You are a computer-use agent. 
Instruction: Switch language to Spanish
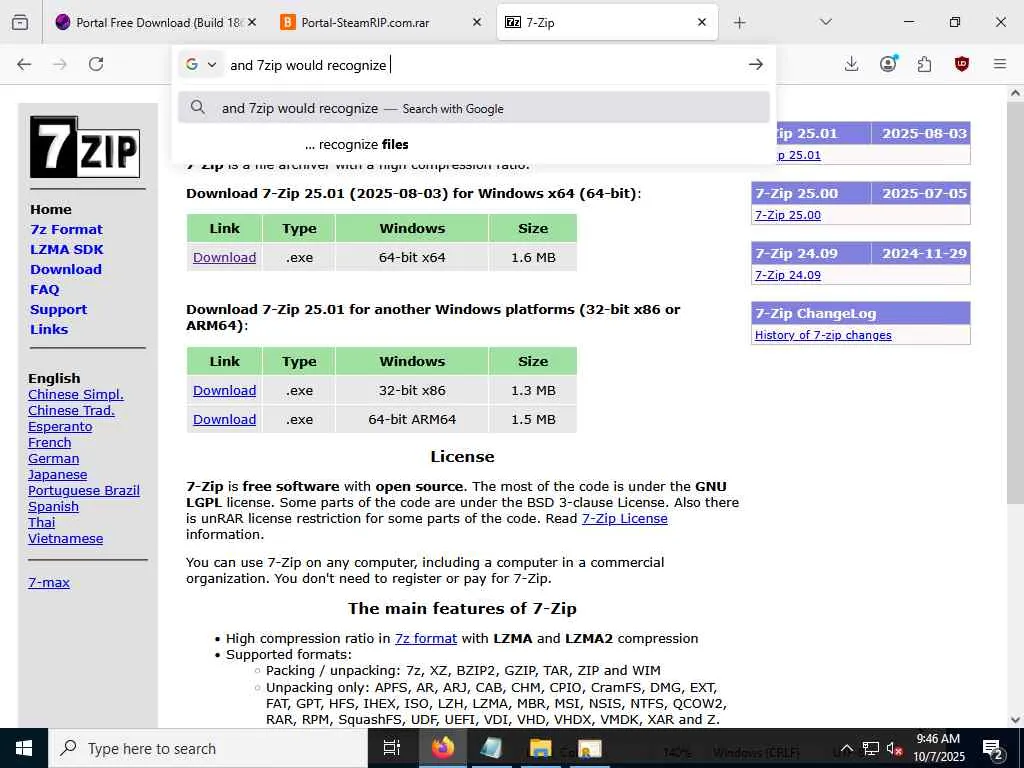pos(54,507)
